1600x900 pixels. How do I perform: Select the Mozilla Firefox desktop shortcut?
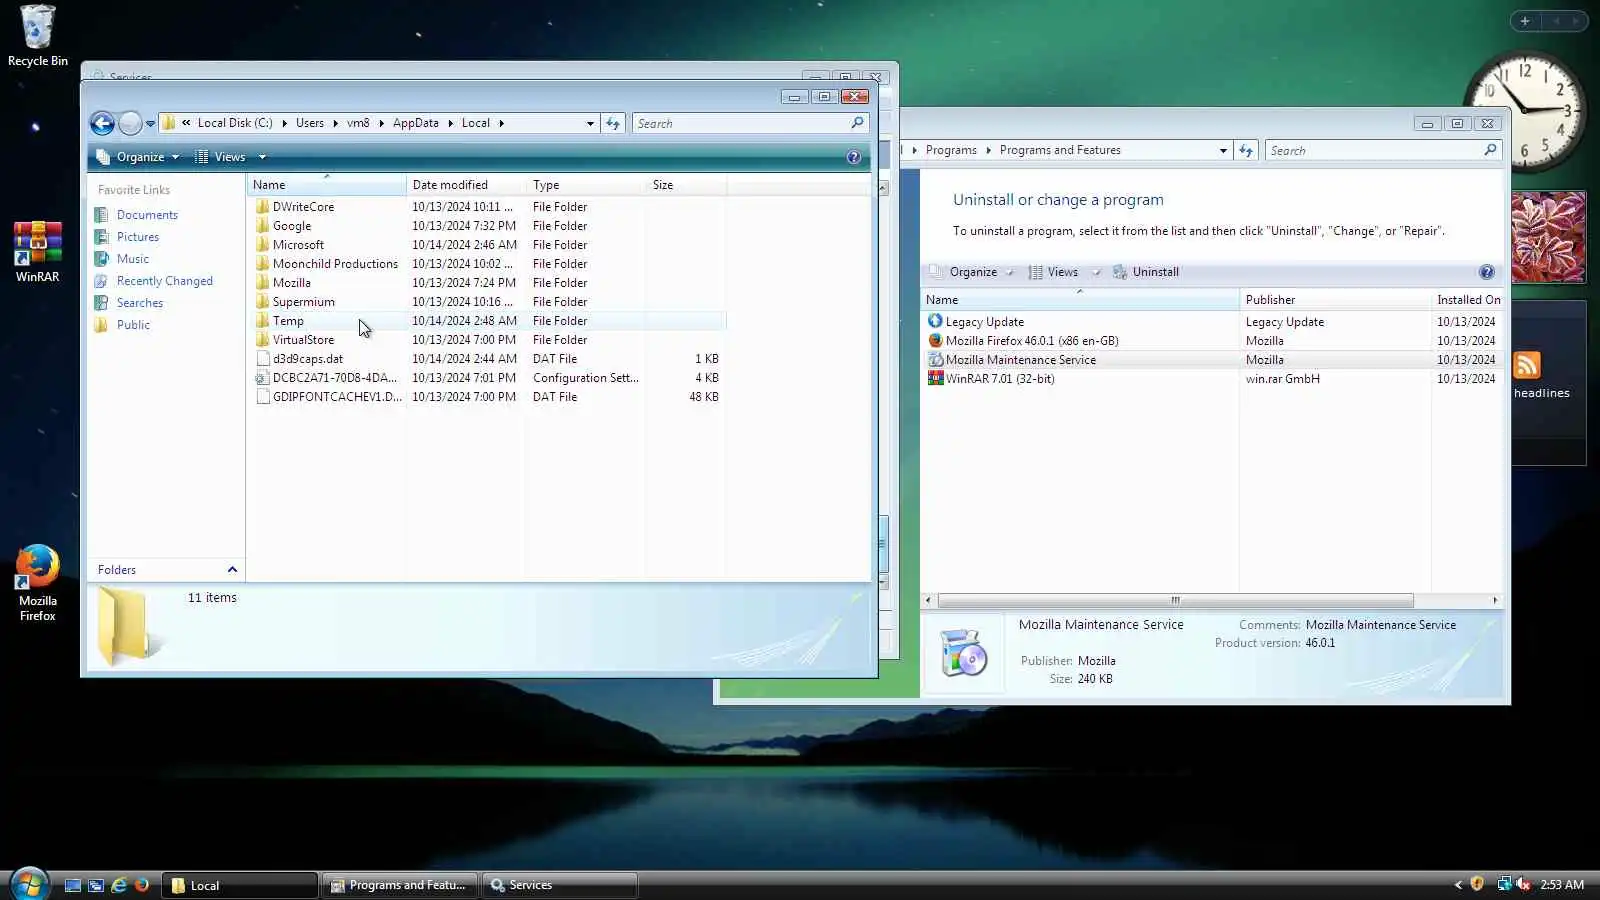click(x=37, y=583)
